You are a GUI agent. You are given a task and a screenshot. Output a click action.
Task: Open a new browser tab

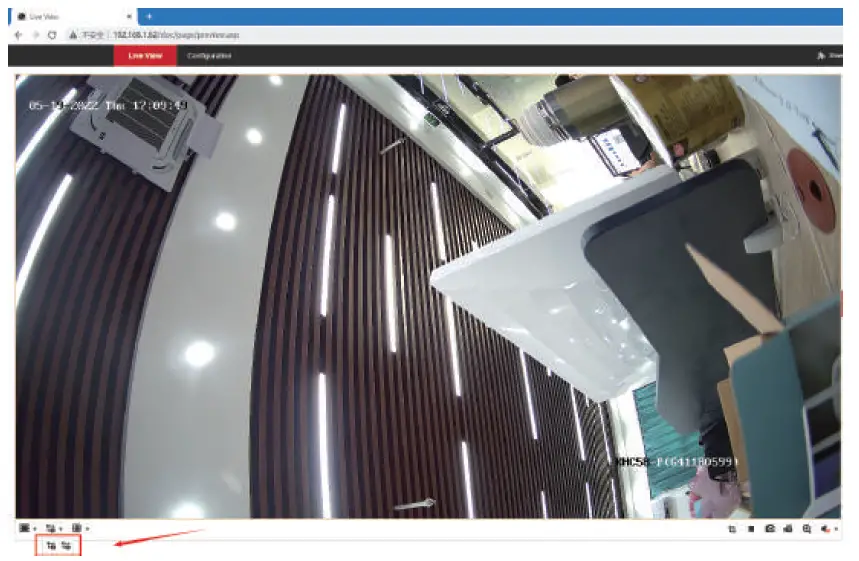tap(149, 16)
